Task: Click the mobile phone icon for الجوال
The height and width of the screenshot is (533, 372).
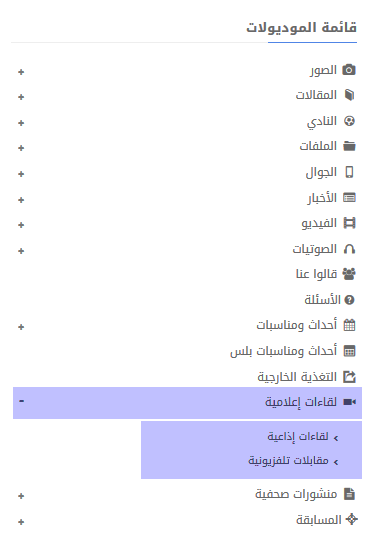Action: [x=349, y=172]
